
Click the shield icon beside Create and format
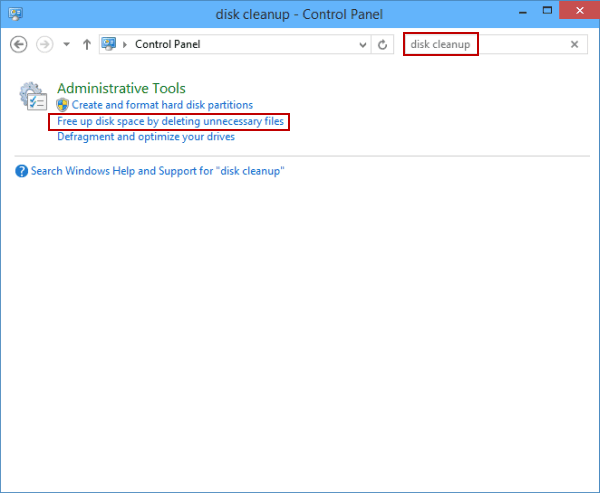(62, 104)
